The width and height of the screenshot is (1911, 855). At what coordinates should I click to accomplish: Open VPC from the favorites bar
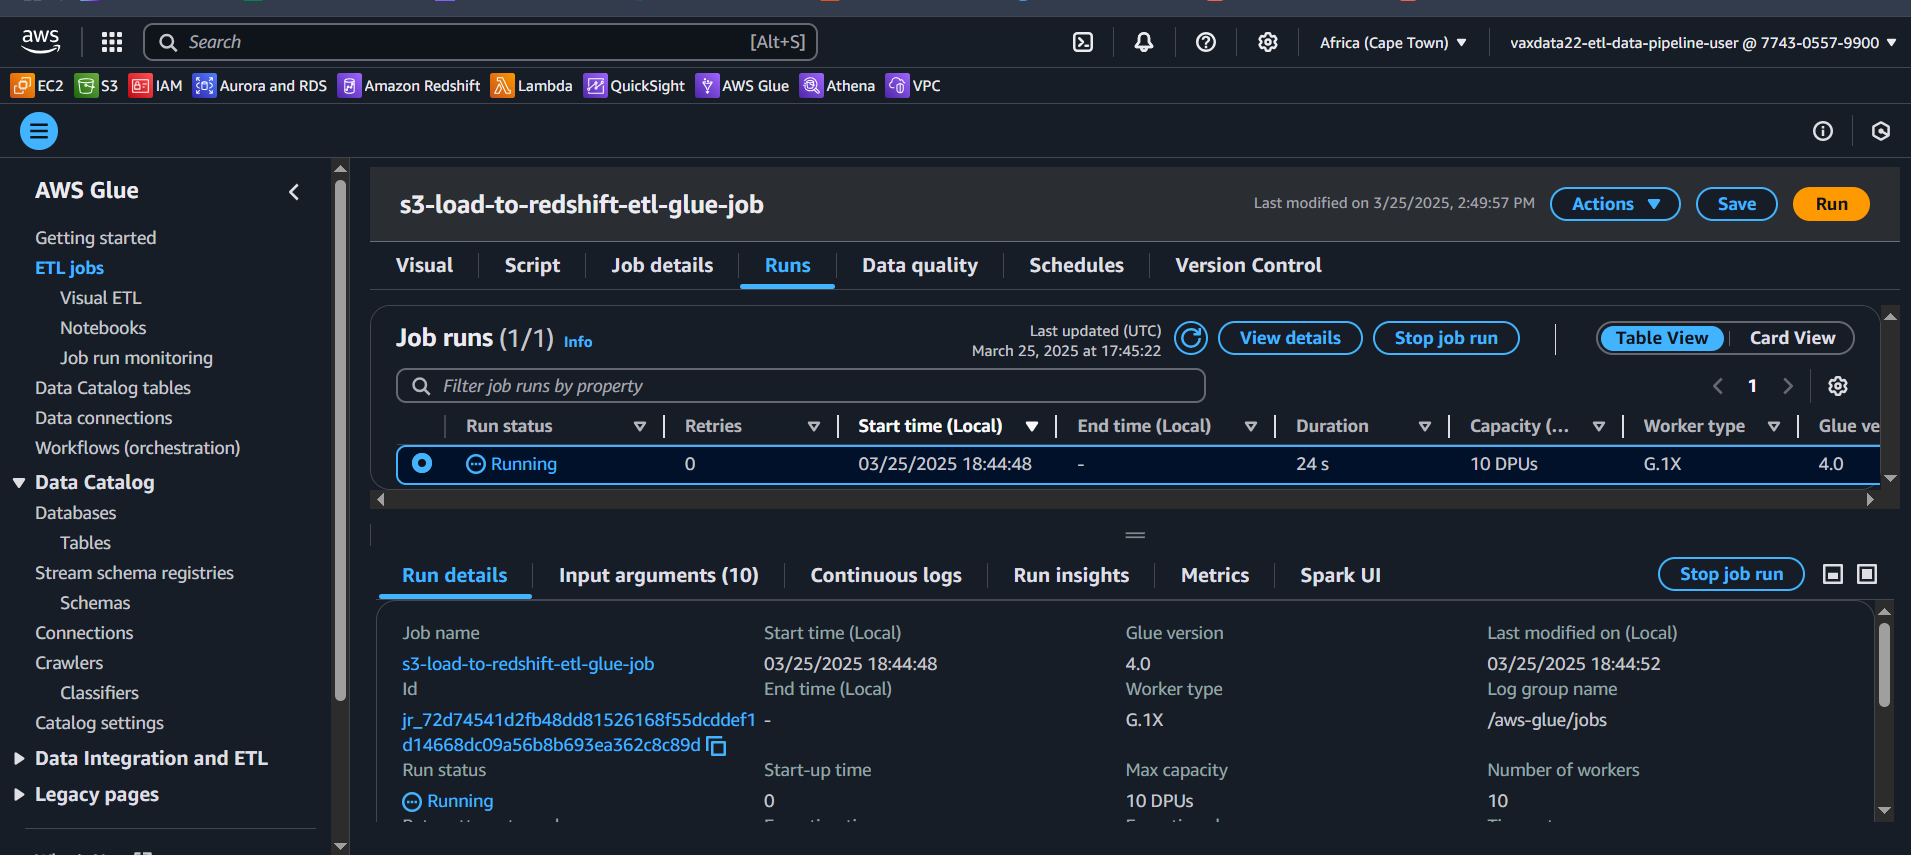coord(914,86)
